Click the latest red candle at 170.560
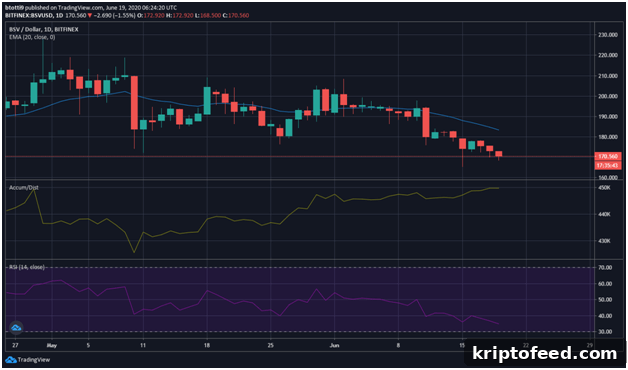Viewport: 628px width, 370px height. tap(499, 154)
